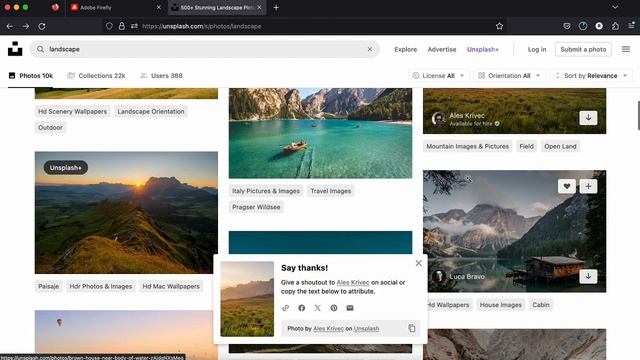Select the Landscape Orientation tag

click(x=151, y=111)
